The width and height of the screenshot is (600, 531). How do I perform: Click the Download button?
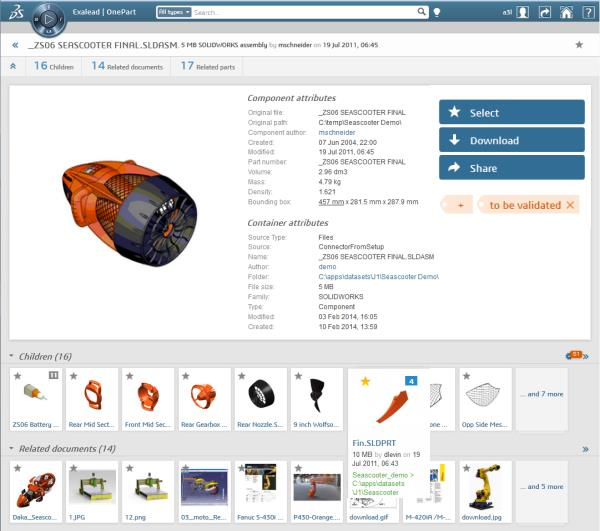coord(512,140)
